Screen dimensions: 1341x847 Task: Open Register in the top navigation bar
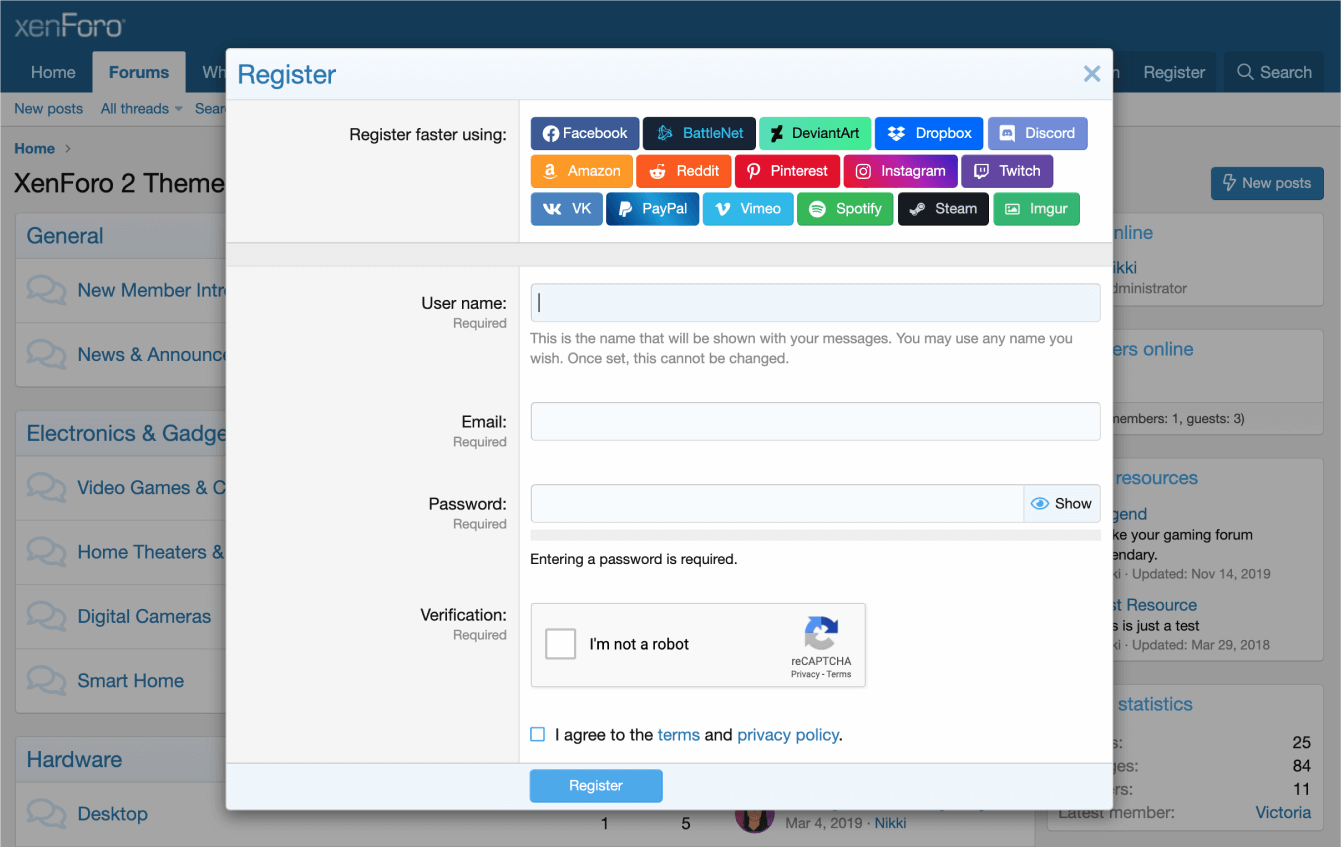[1174, 72]
